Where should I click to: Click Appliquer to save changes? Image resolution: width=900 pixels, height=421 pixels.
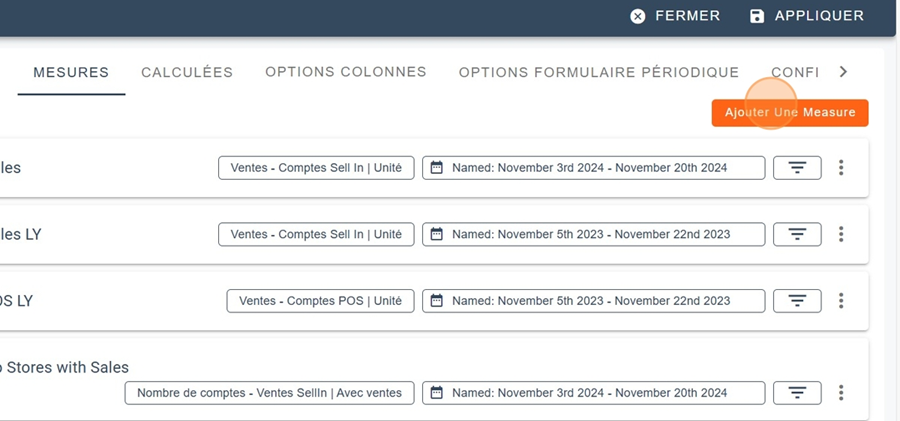[806, 16]
